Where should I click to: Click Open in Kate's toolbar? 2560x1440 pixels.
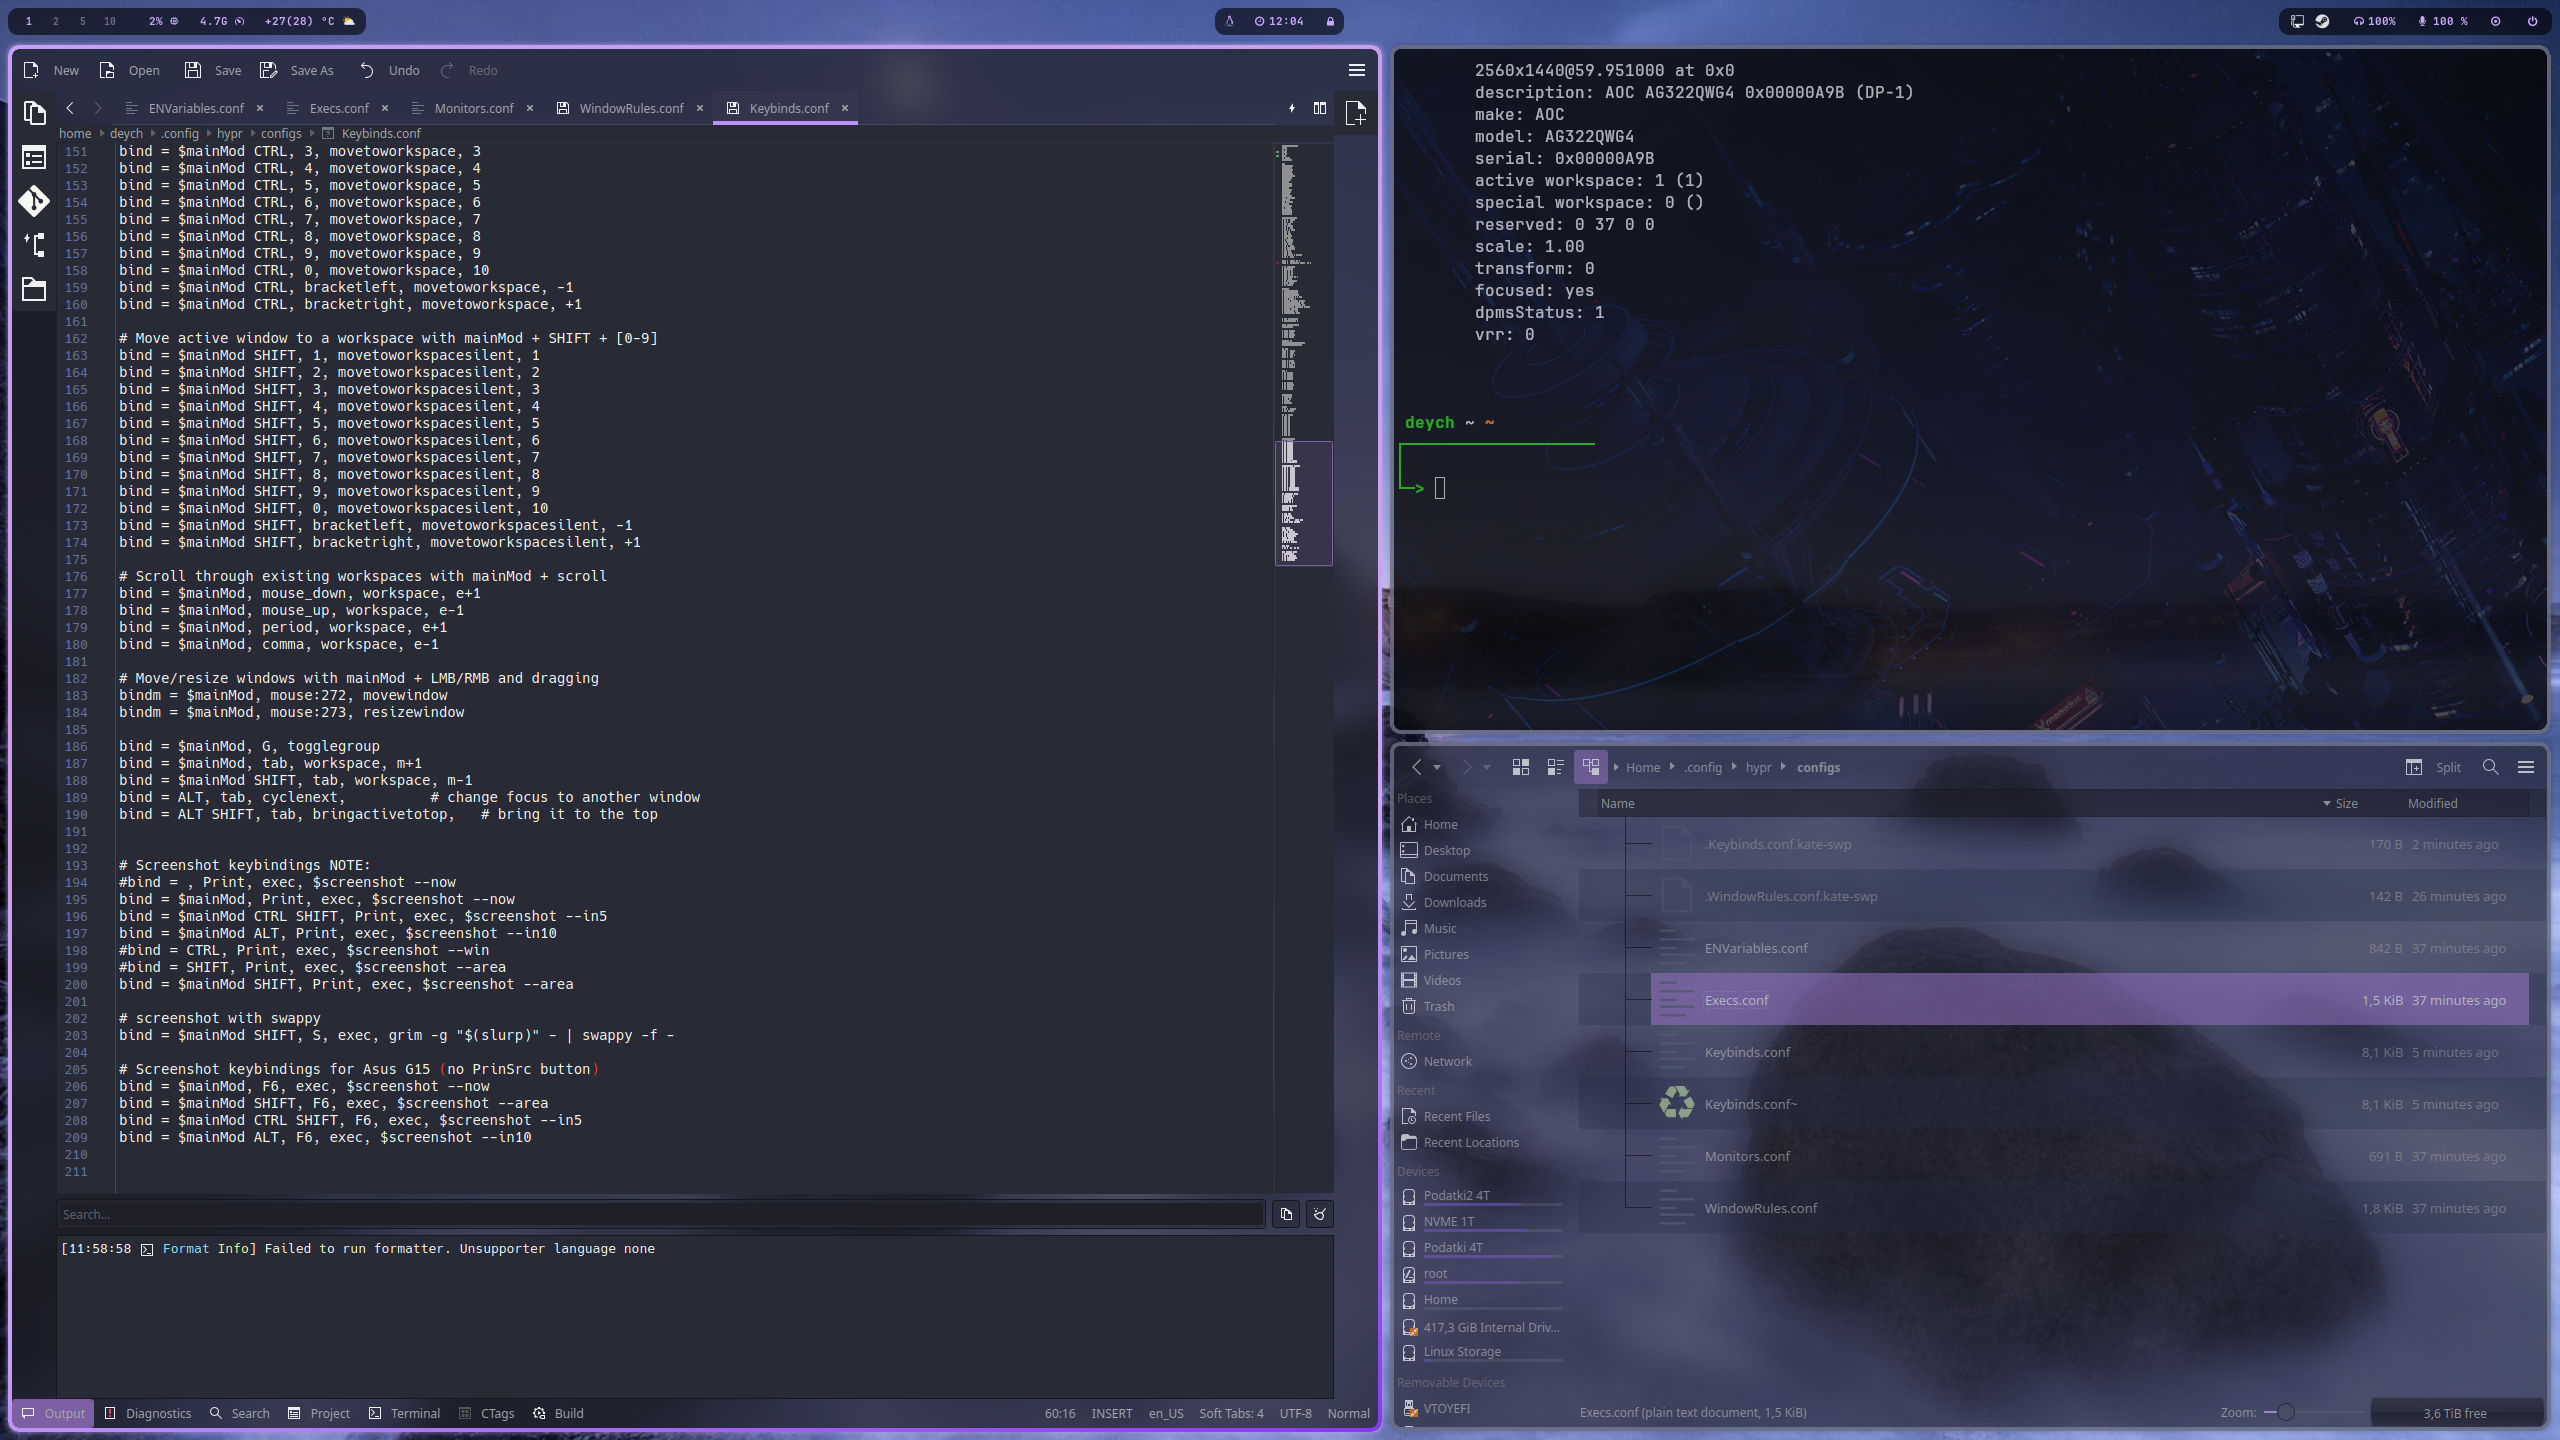pyautogui.click(x=130, y=70)
